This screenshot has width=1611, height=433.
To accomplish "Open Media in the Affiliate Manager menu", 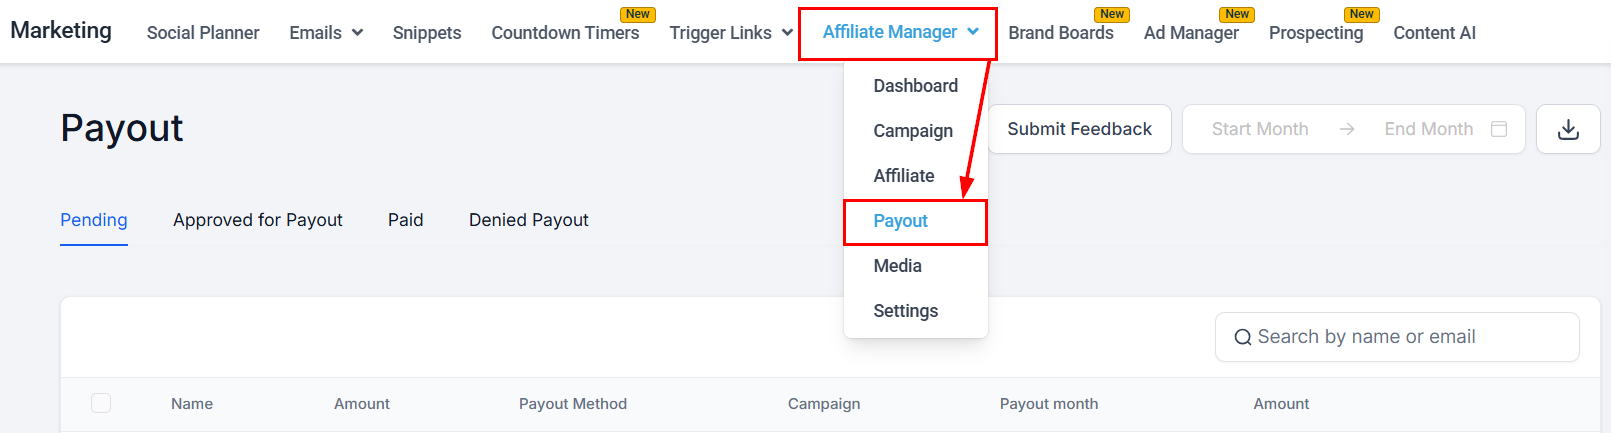I will [x=897, y=266].
